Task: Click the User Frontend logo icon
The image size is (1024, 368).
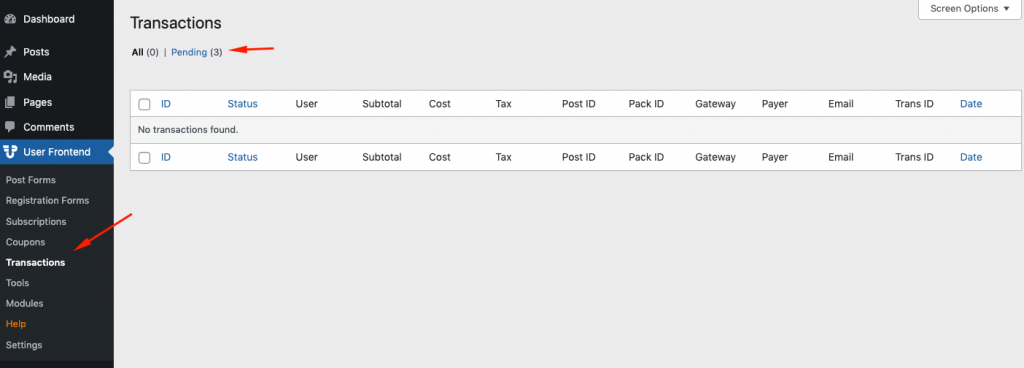Action: pos(10,152)
